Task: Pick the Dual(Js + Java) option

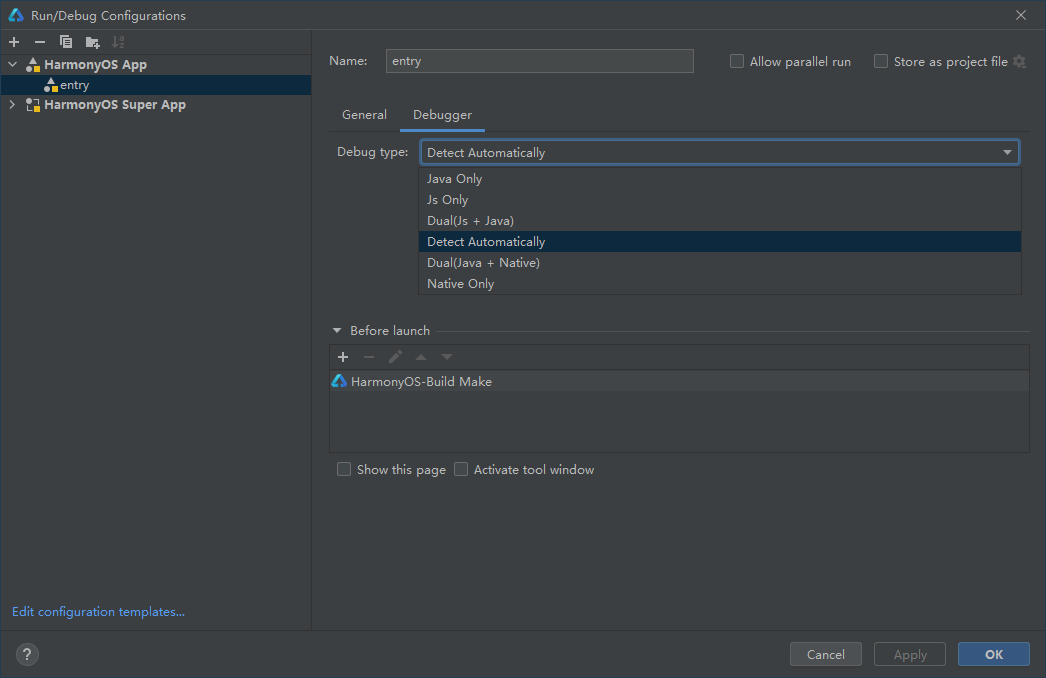Action: (x=720, y=221)
